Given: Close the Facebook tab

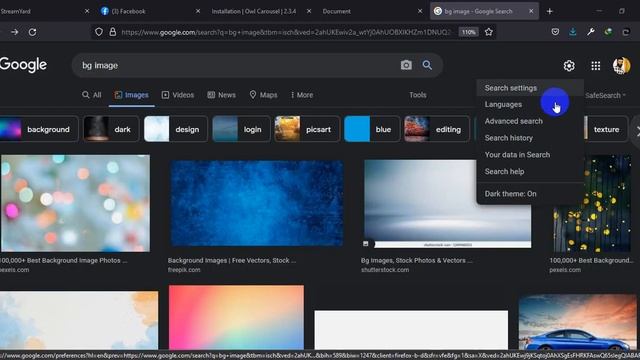Looking at the screenshot, I should pyautogui.click(x=198, y=11).
